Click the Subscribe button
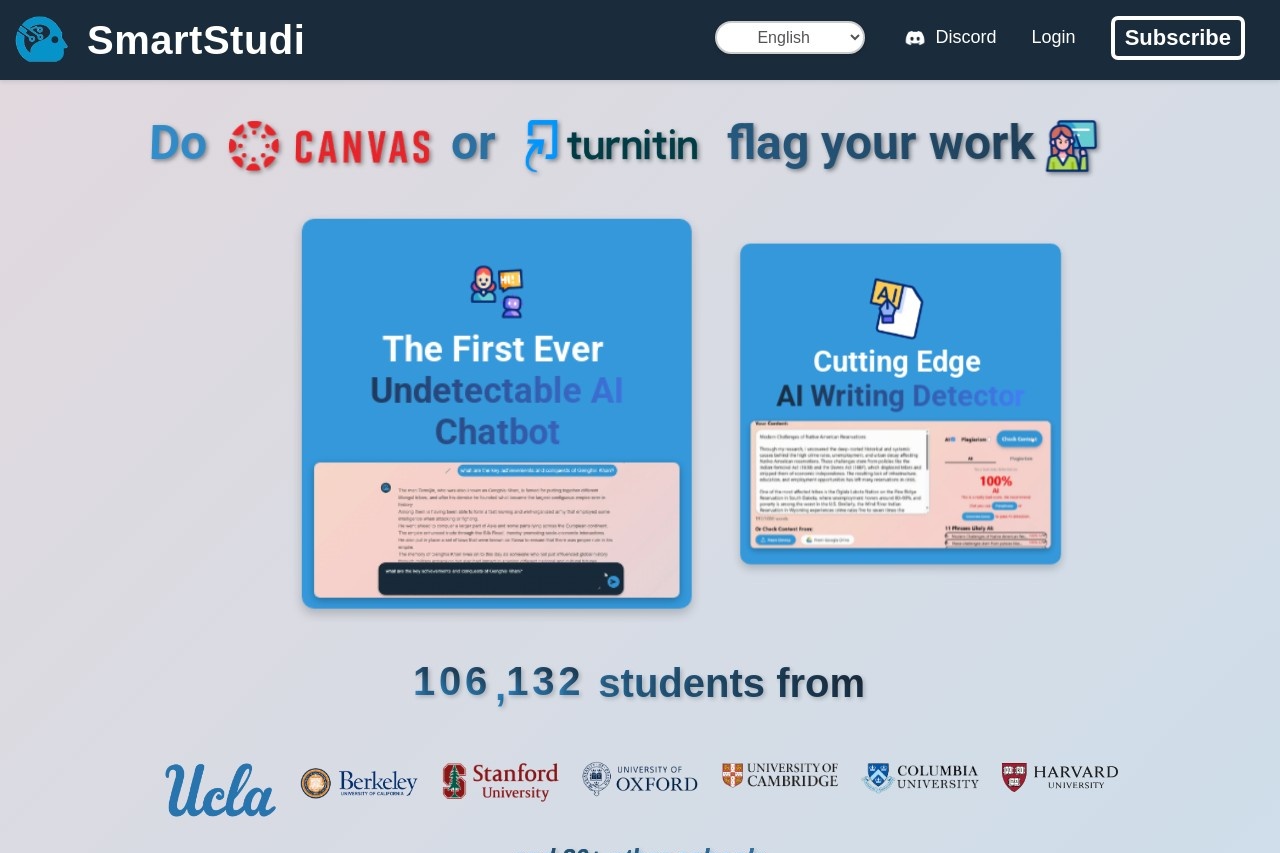The height and width of the screenshot is (853, 1280). tap(1177, 38)
